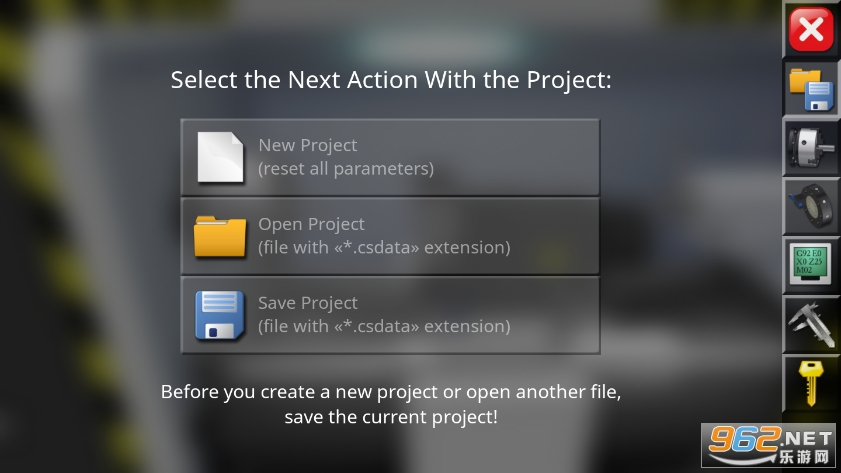
Task: Open the G-code program monitor icon
Action: click(x=811, y=266)
